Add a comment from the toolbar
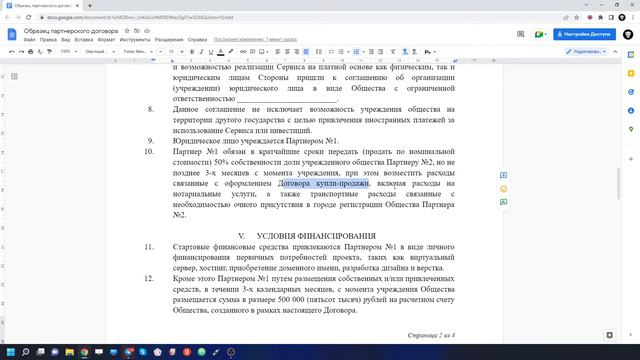This screenshot has height=360, width=640. pos(253,52)
